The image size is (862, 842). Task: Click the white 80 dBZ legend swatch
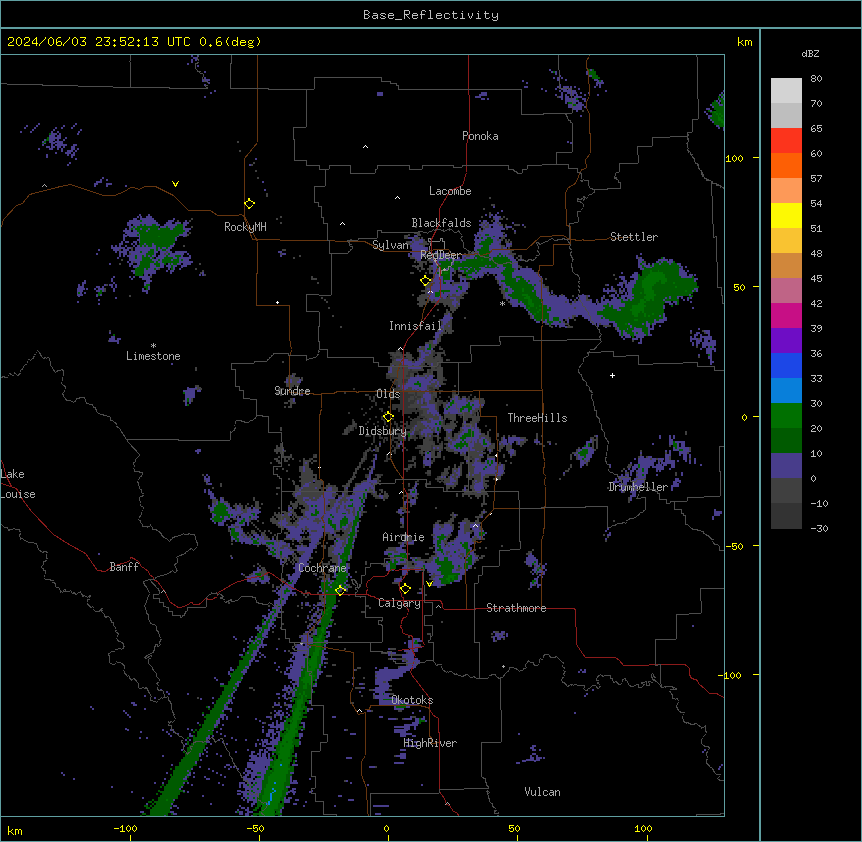tap(786, 91)
